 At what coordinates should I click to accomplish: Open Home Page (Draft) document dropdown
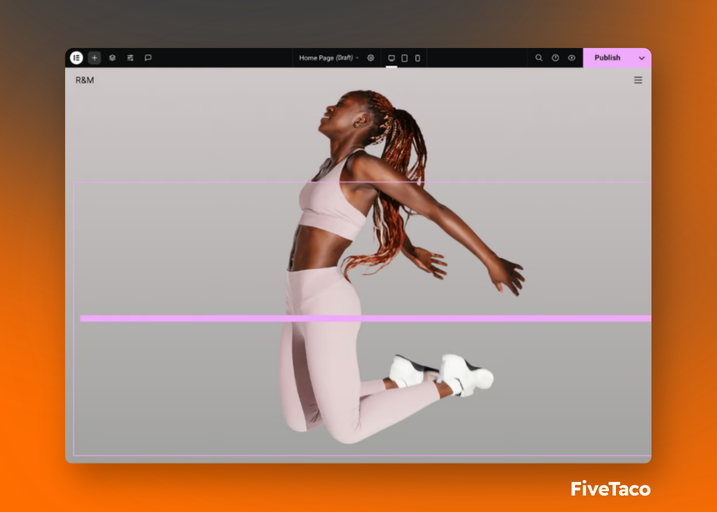click(x=329, y=58)
